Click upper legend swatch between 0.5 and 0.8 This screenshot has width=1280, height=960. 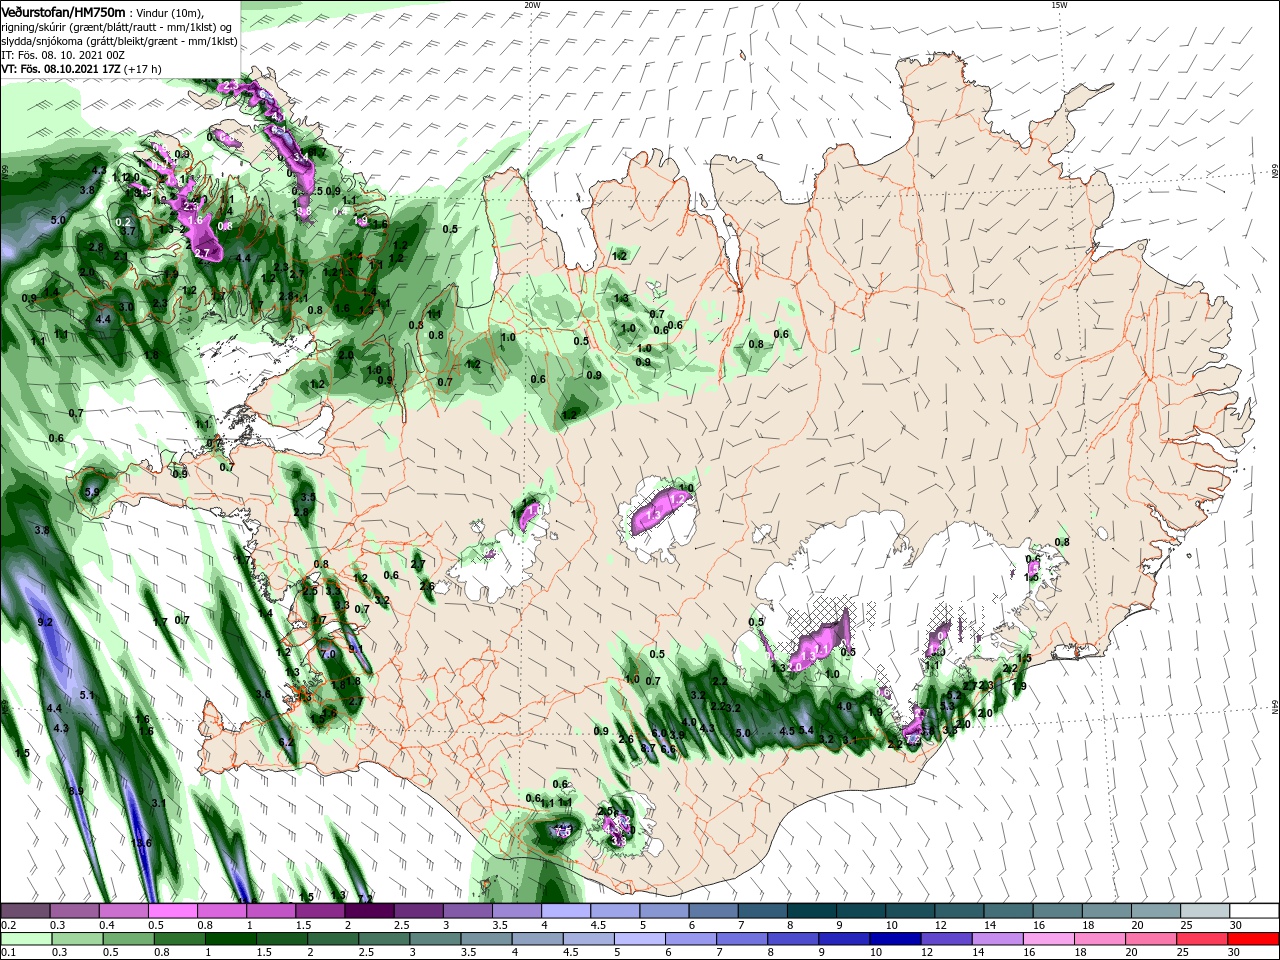point(172,910)
